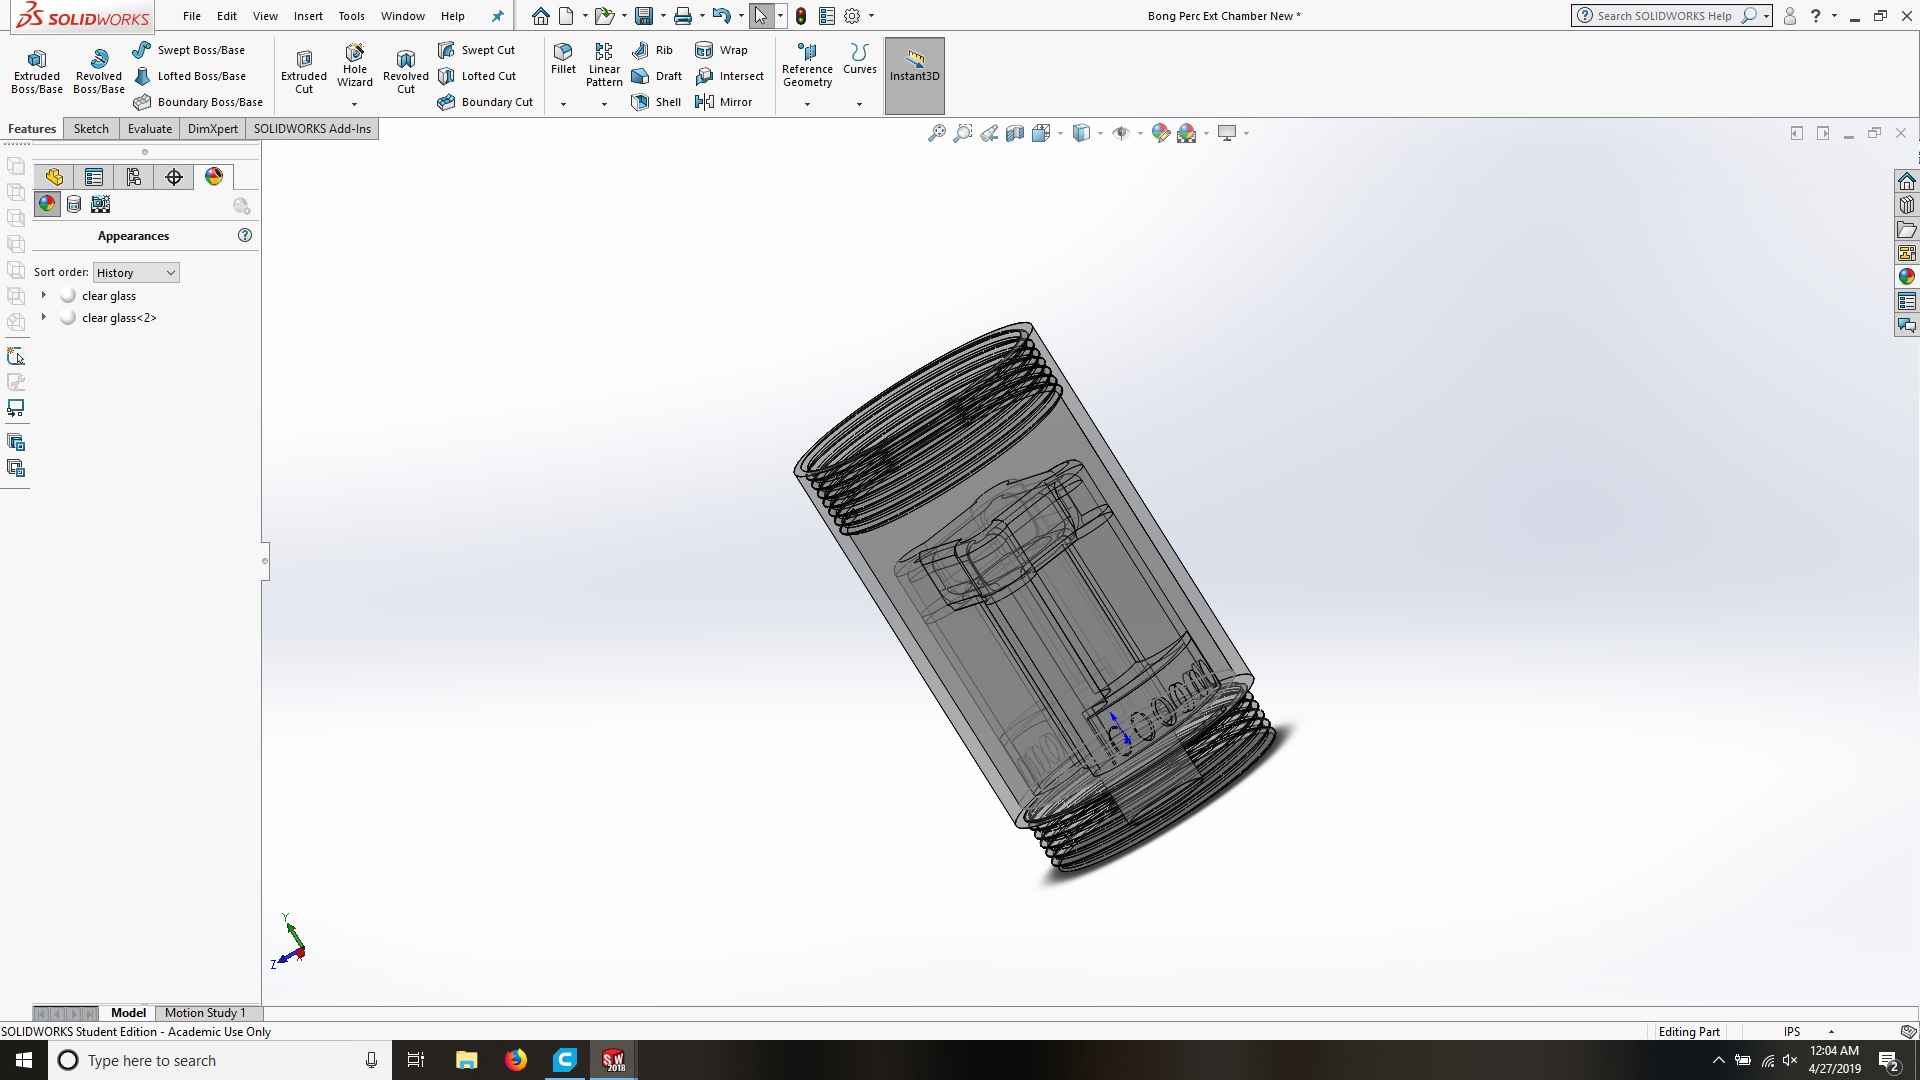1920x1080 pixels.
Task: Apply the Fillet tool
Action: [563, 59]
